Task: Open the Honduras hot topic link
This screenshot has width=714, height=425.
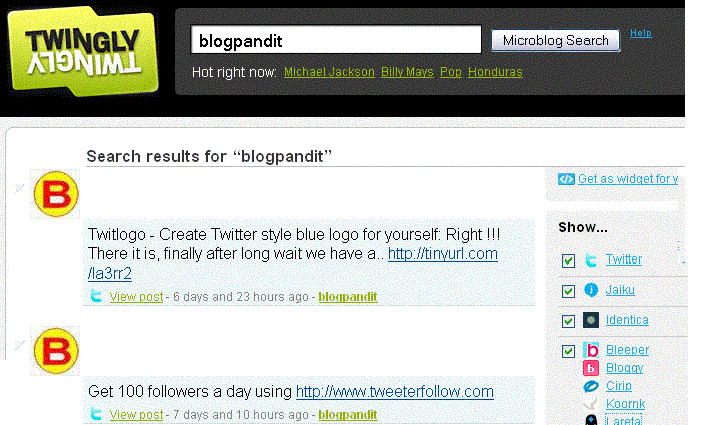Action: pyautogui.click(x=495, y=72)
